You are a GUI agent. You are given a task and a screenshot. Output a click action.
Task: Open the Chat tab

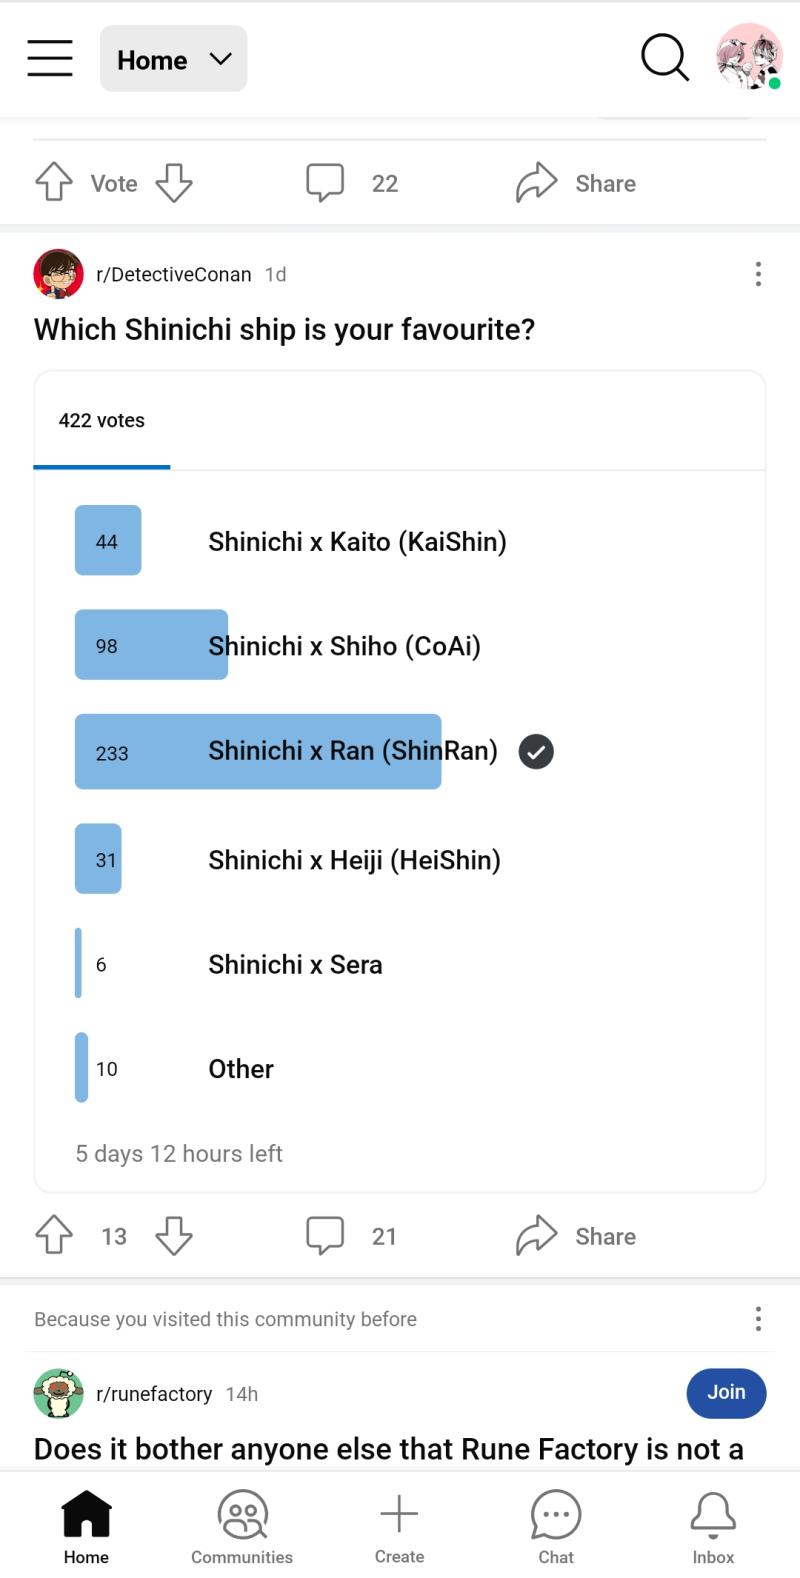click(556, 1527)
